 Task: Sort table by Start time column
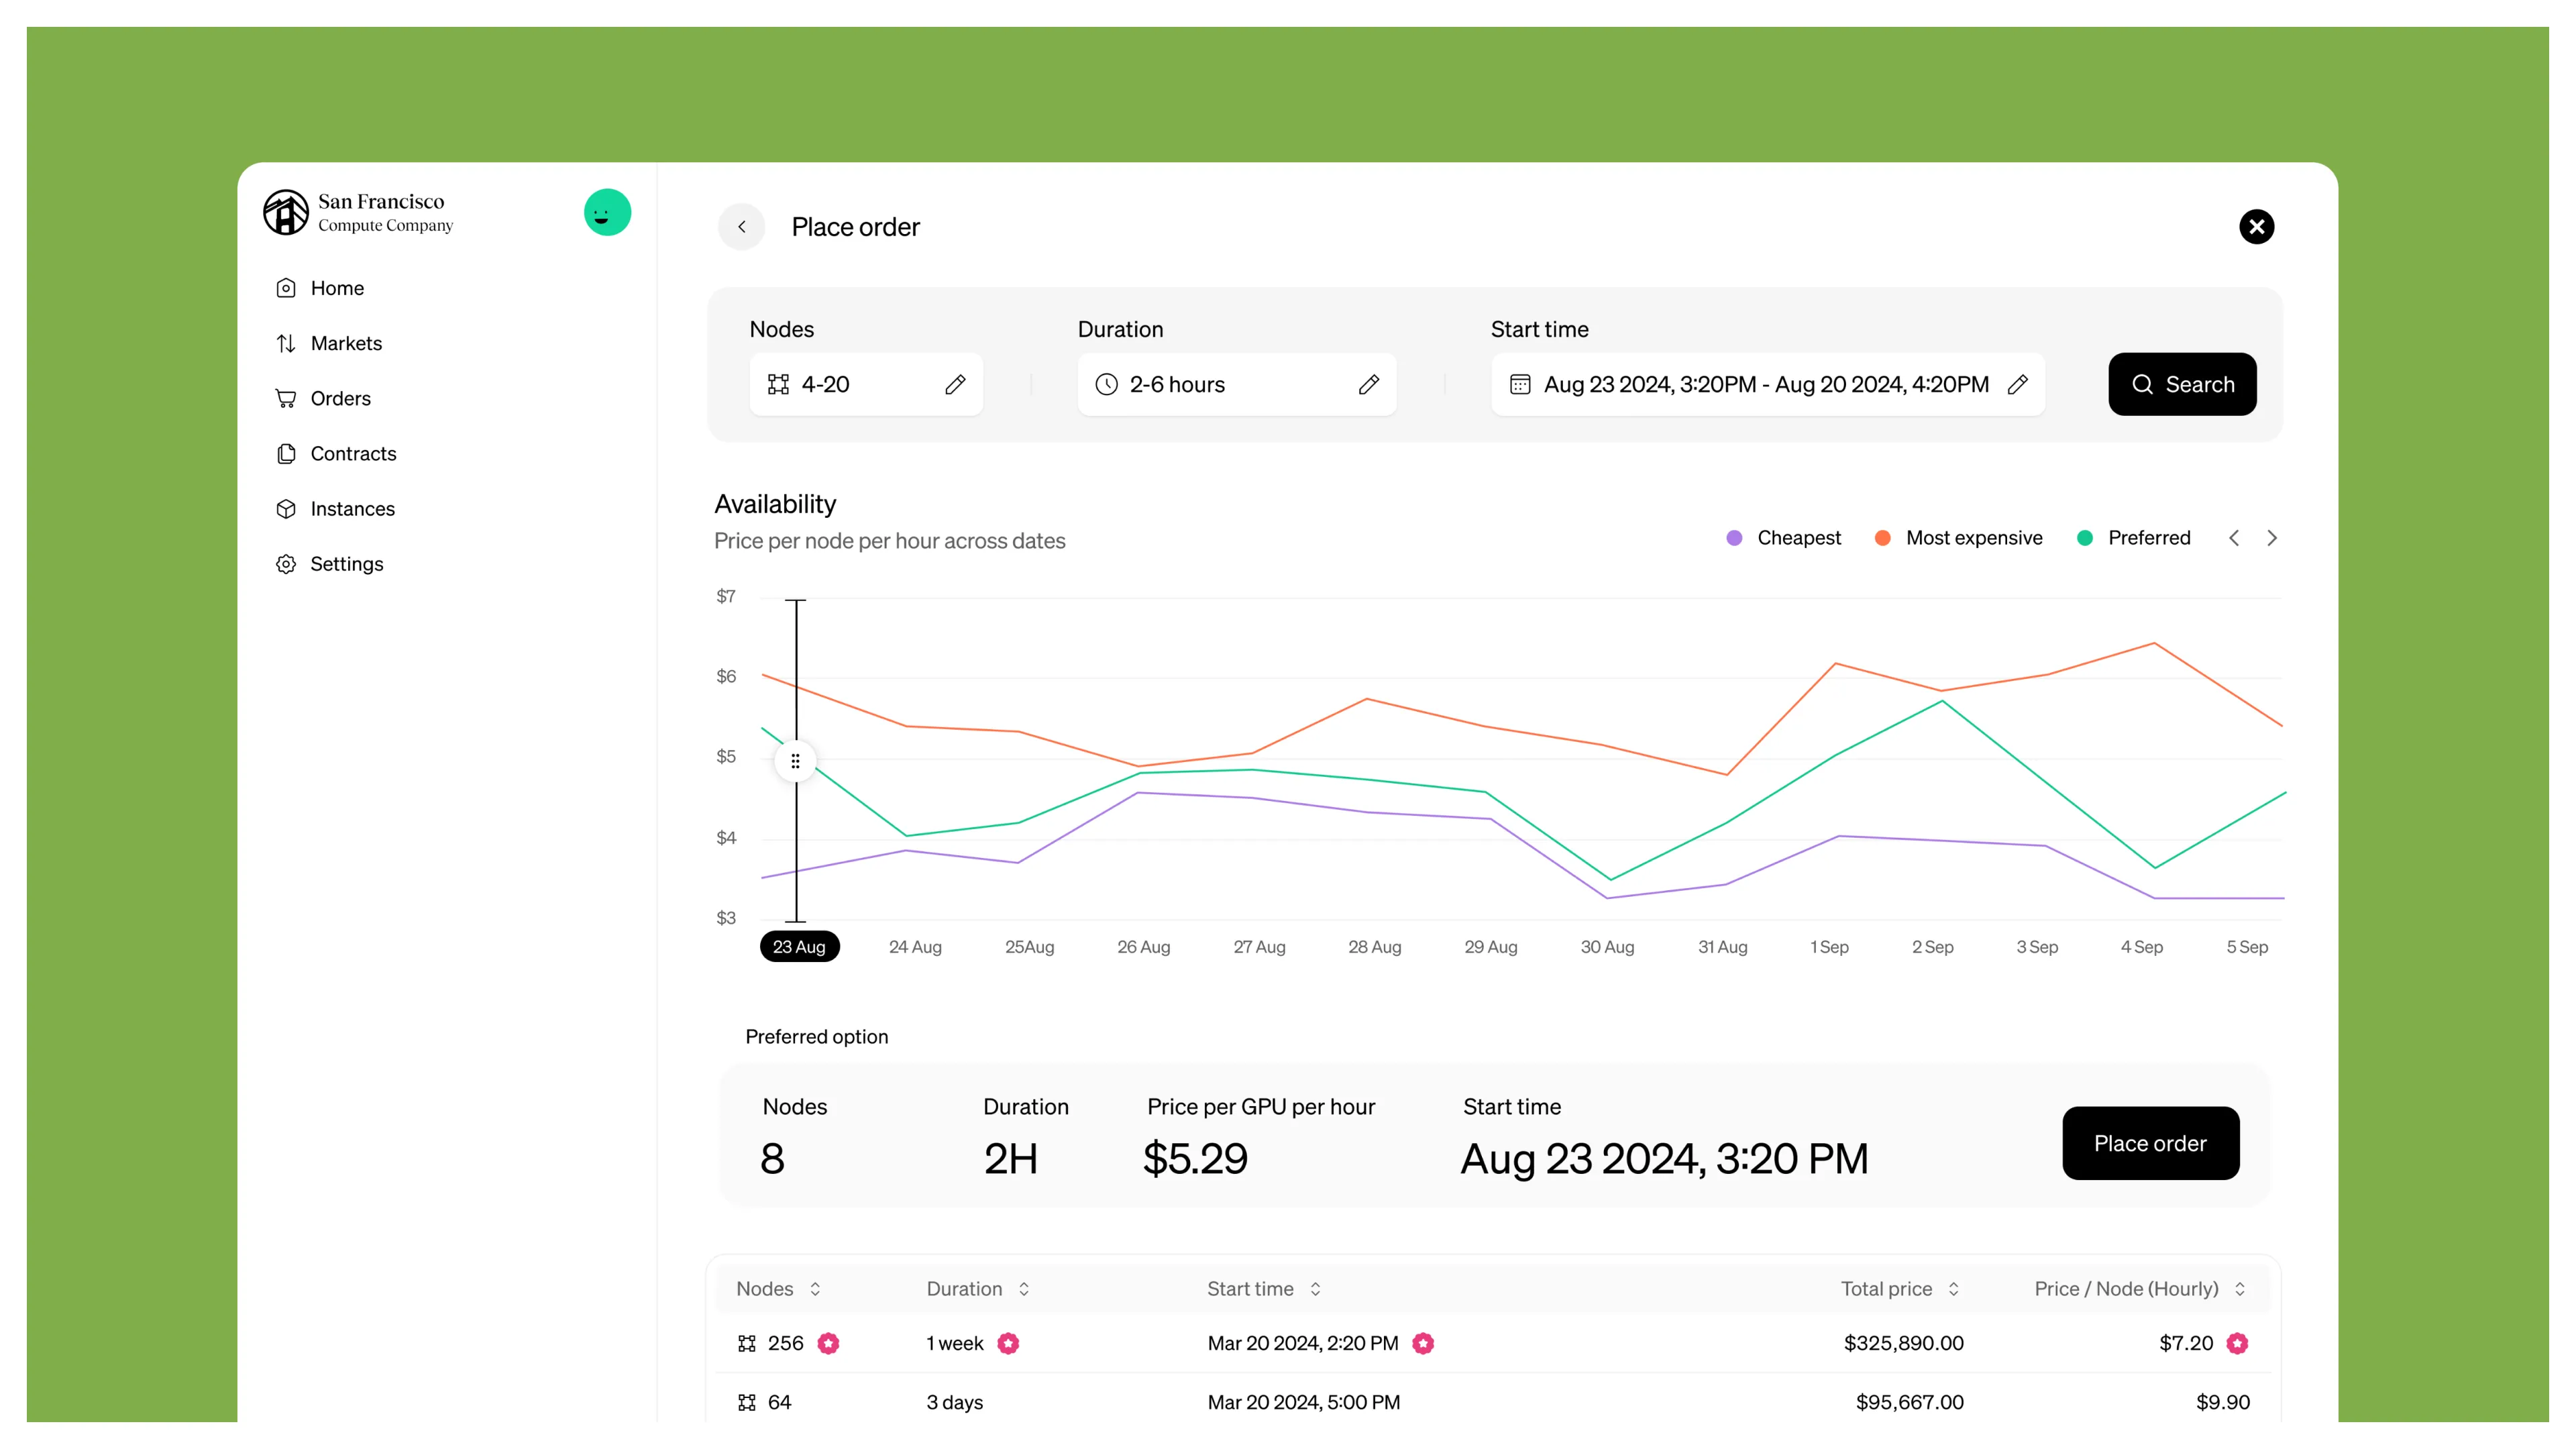(x=1264, y=1289)
